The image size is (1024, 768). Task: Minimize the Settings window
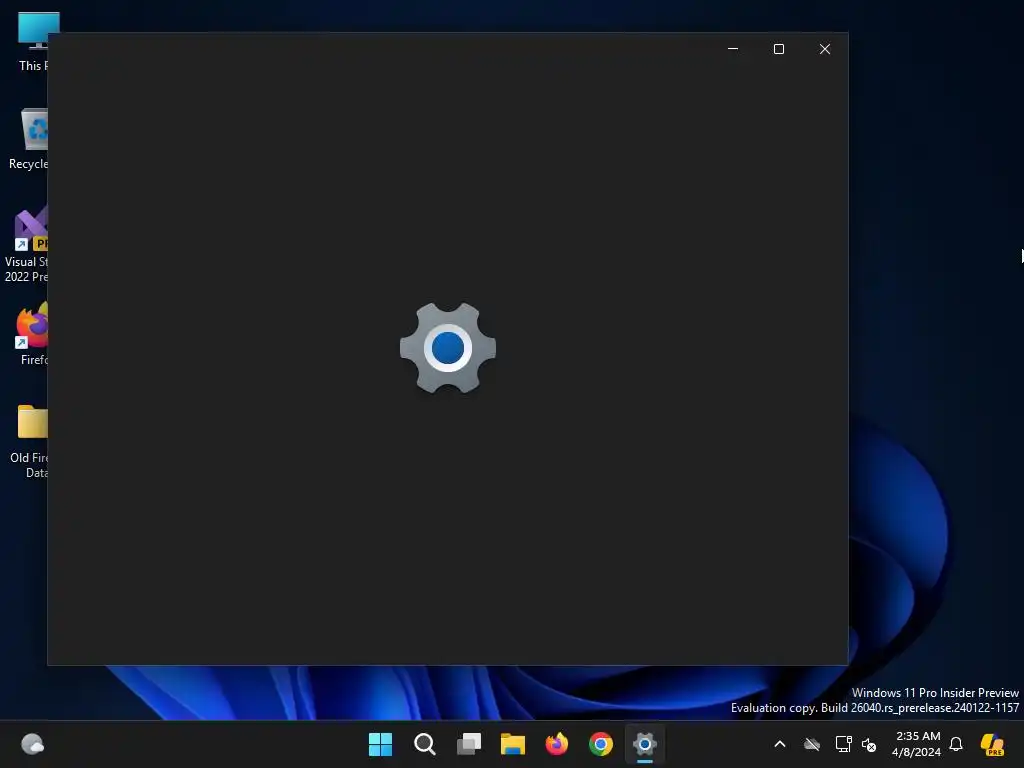[733, 49]
